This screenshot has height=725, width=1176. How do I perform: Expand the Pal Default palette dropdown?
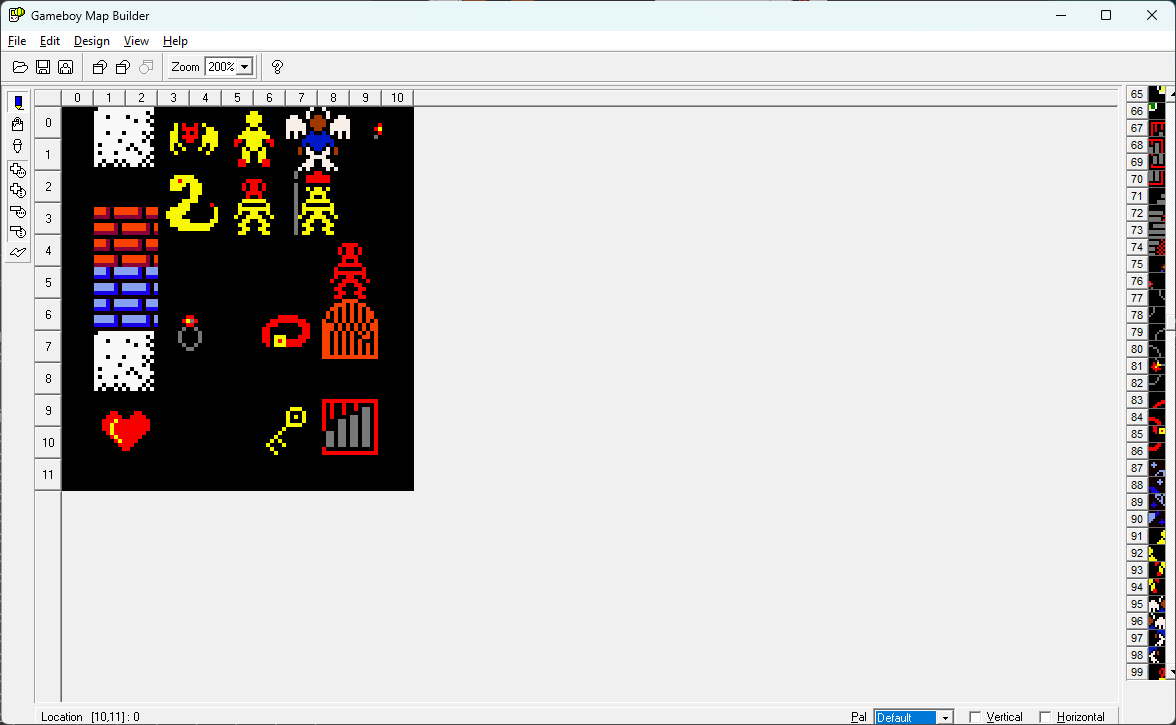pos(945,718)
